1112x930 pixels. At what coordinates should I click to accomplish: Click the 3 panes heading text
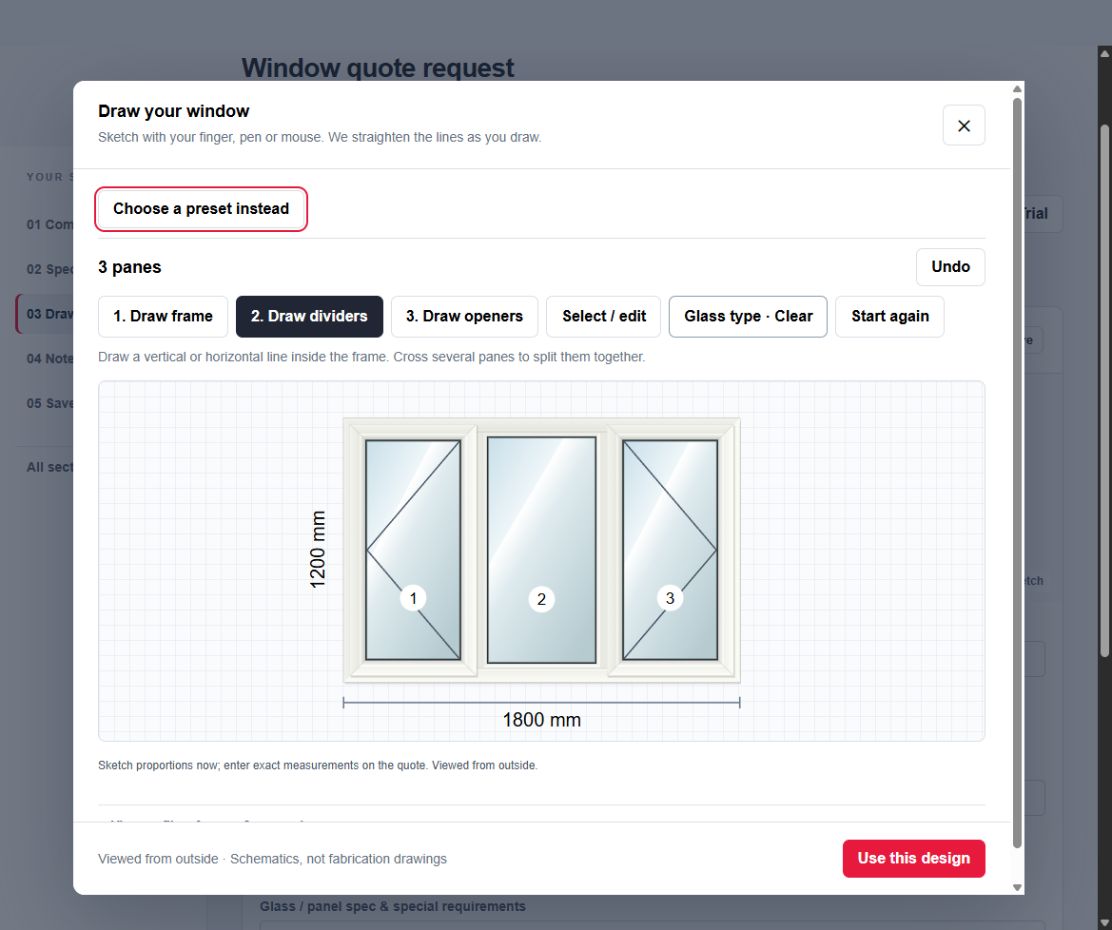click(x=130, y=267)
